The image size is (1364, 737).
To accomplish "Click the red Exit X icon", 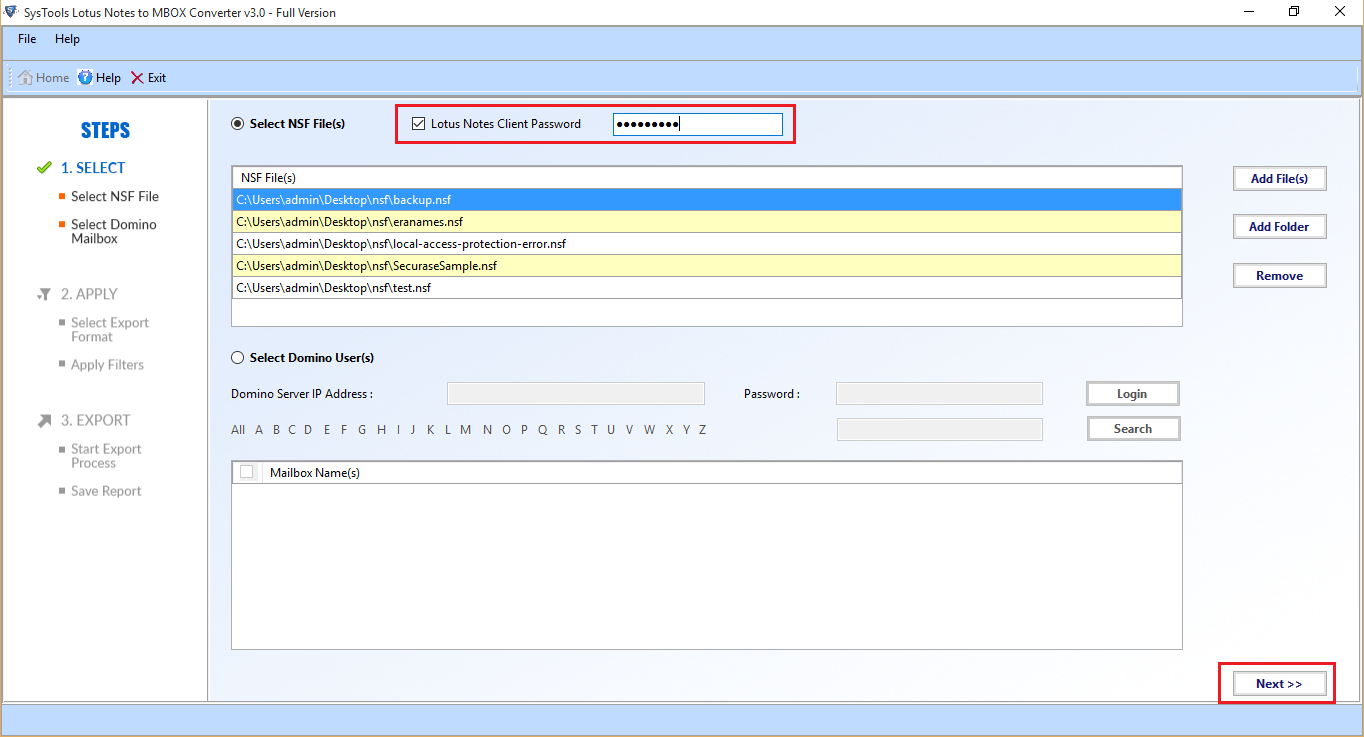I will 137,78.
